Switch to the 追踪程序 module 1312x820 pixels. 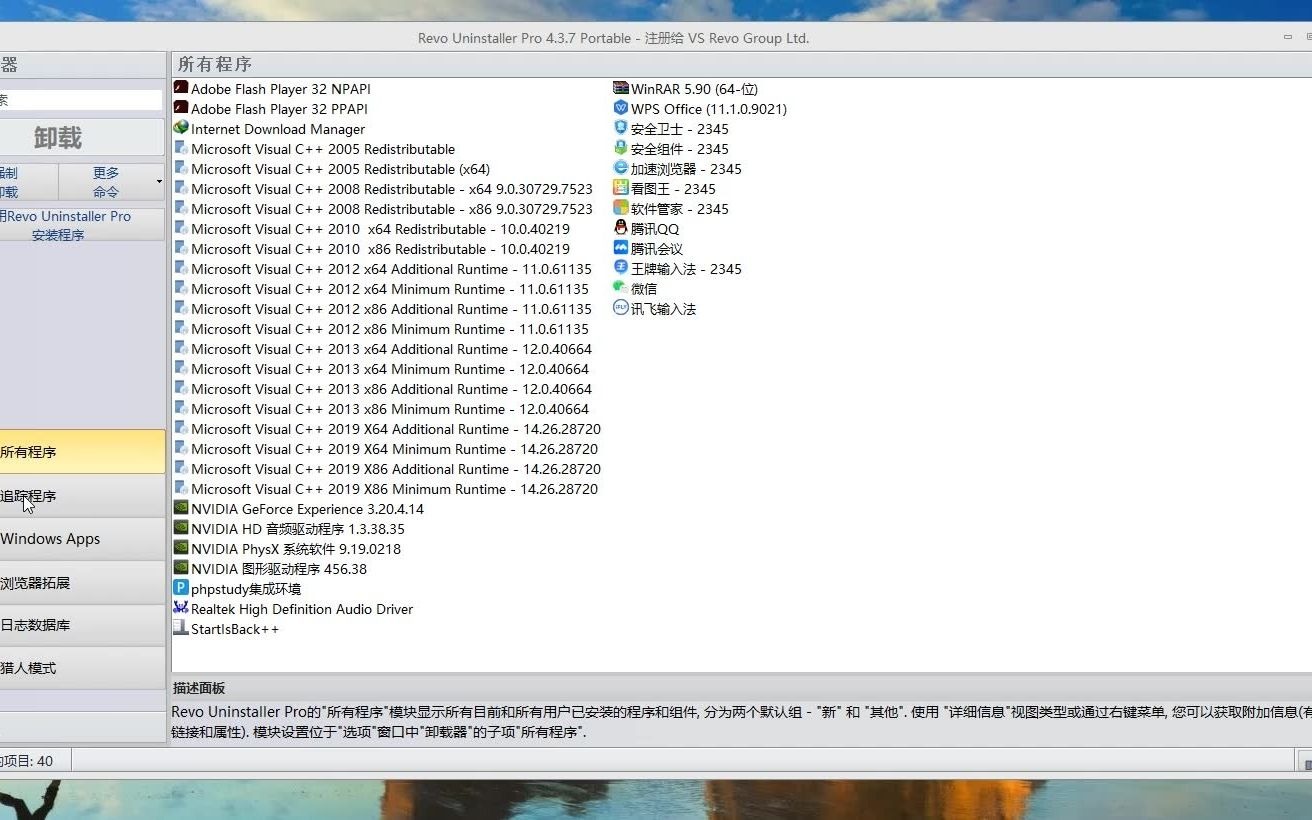(82, 496)
